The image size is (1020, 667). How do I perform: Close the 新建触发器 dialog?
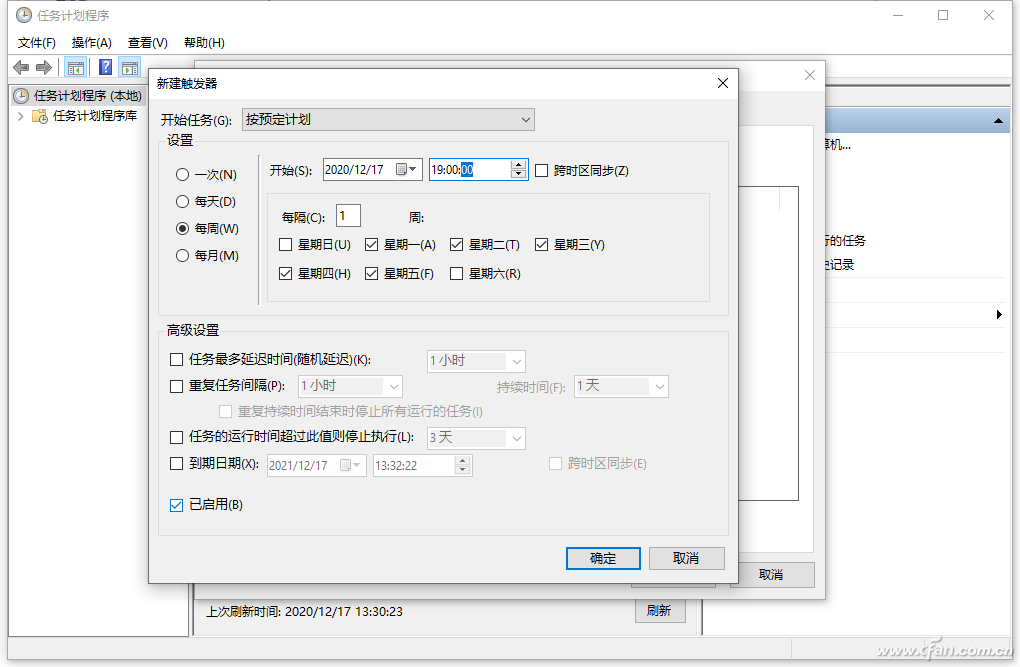tap(723, 83)
